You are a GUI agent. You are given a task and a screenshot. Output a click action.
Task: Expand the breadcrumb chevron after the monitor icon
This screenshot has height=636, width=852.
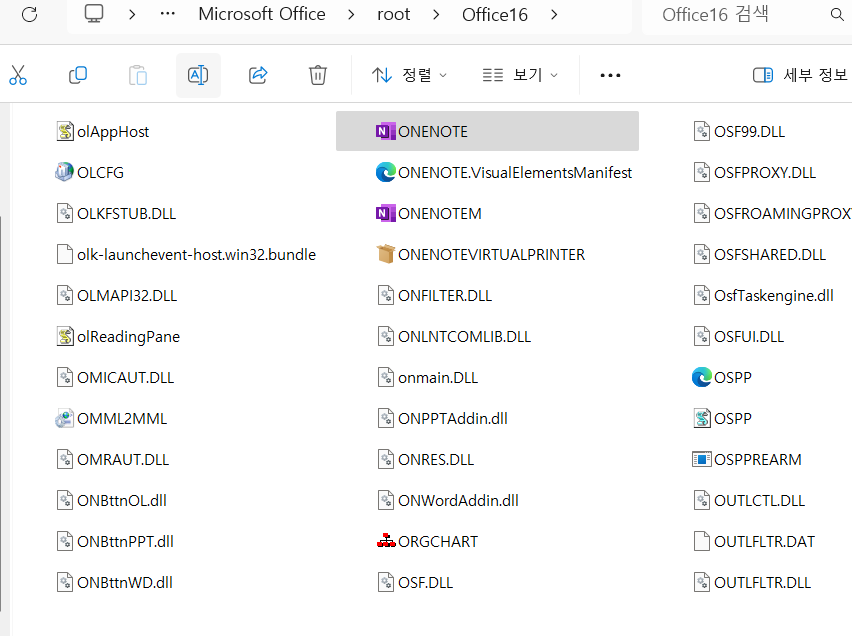click(131, 15)
